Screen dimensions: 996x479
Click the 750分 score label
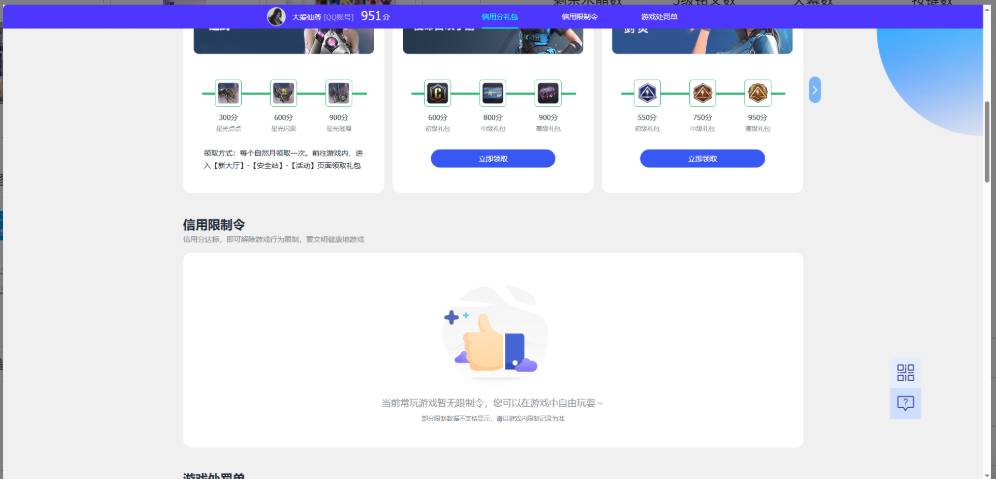click(x=703, y=118)
